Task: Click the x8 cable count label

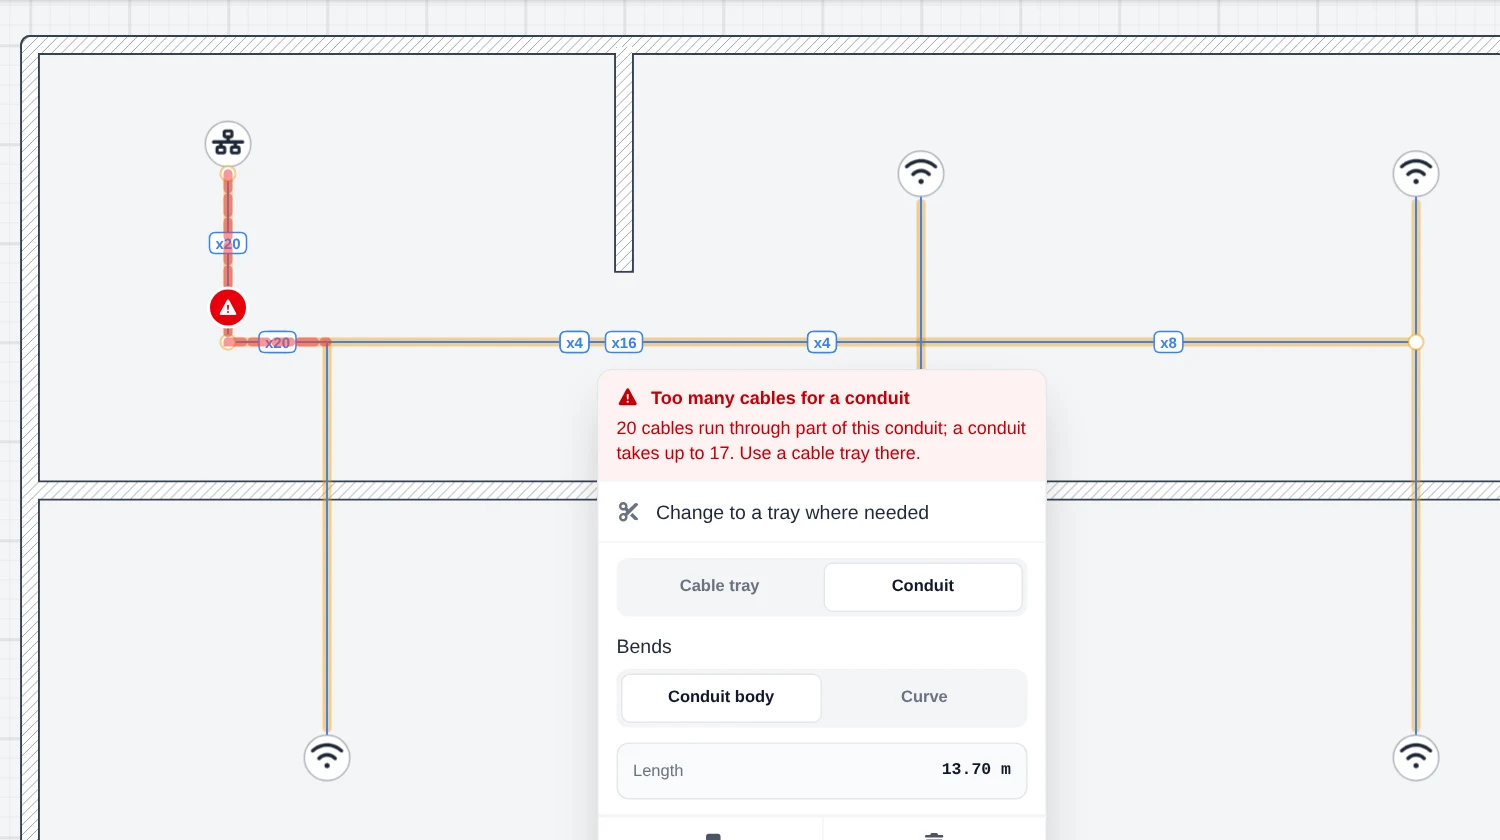Action: point(1168,343)
